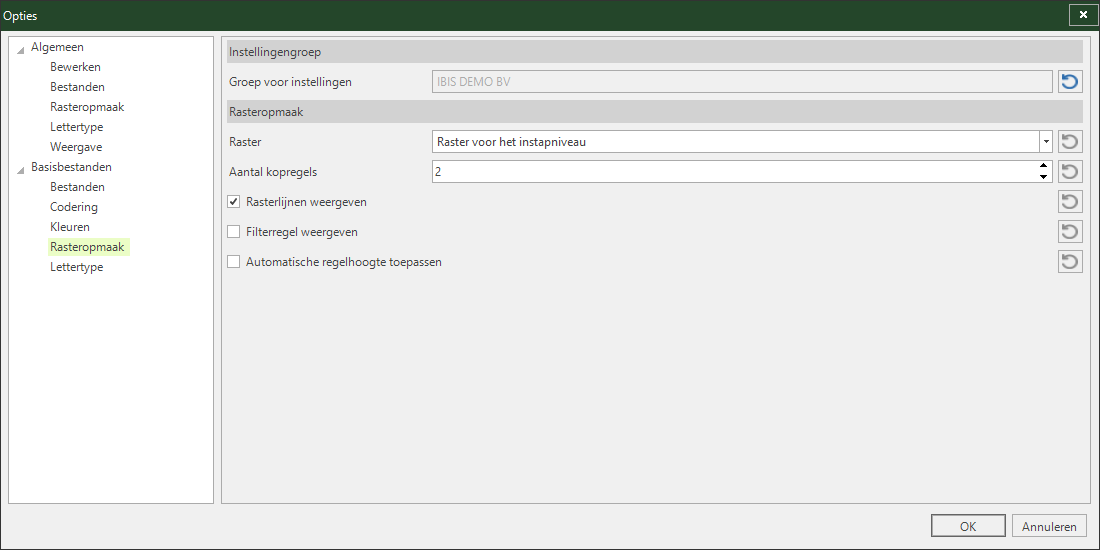This screenshot has width=1100, height=550.
Task: Increase Aantal kopregels with up arrow
Action: [1044, 166]
